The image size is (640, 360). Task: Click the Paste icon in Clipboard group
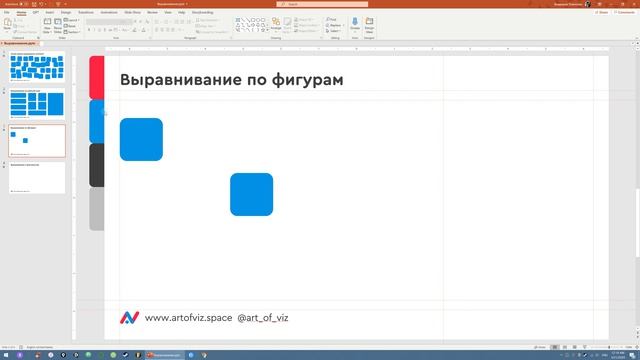pos(7,23)
